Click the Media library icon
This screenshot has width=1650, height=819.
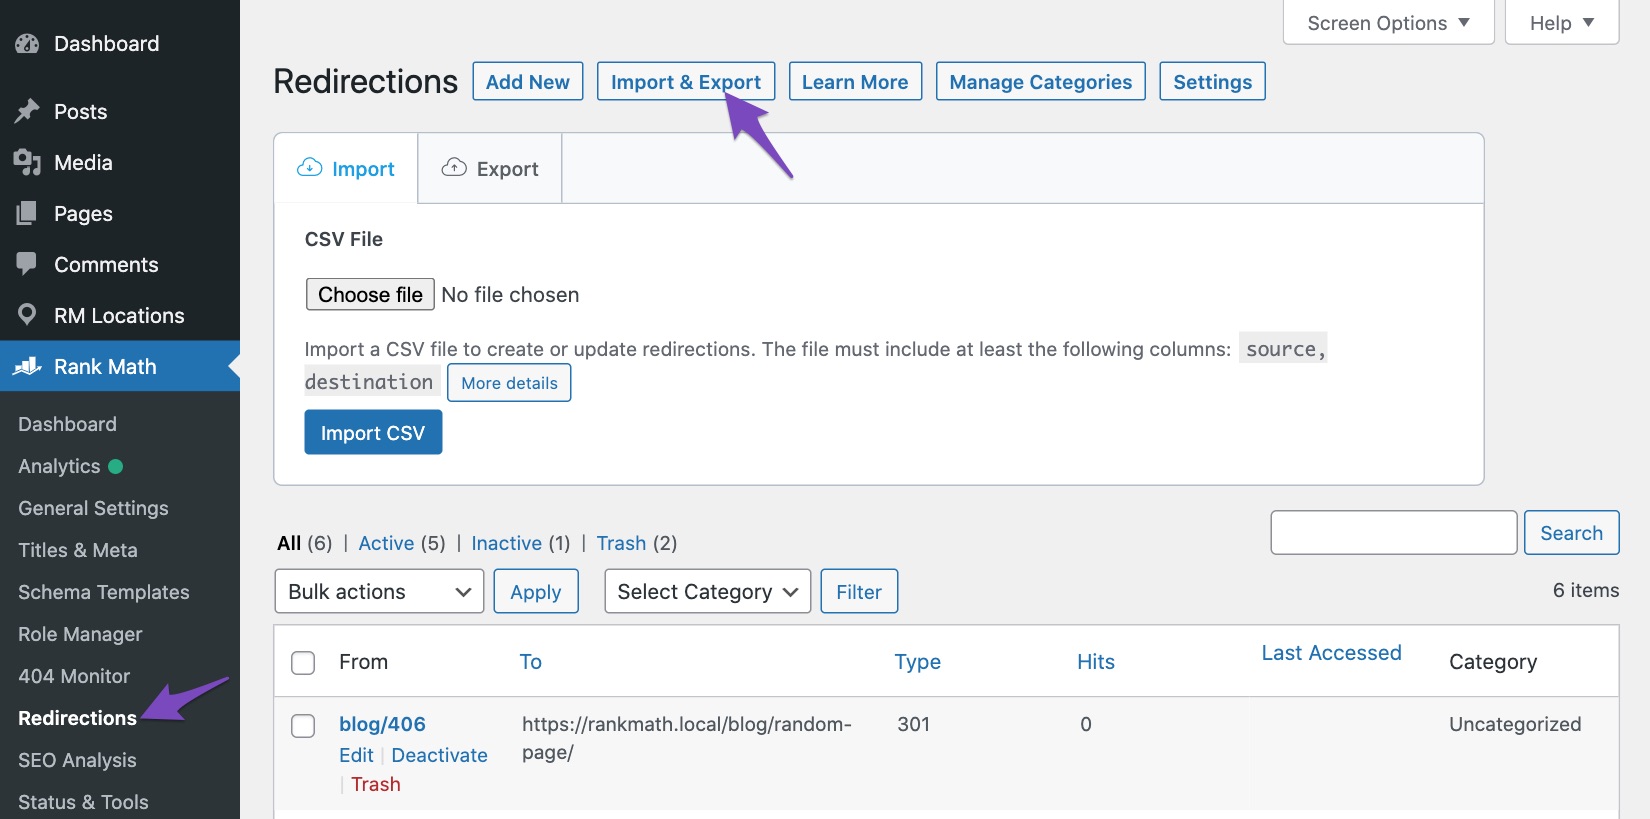[27, 162]
